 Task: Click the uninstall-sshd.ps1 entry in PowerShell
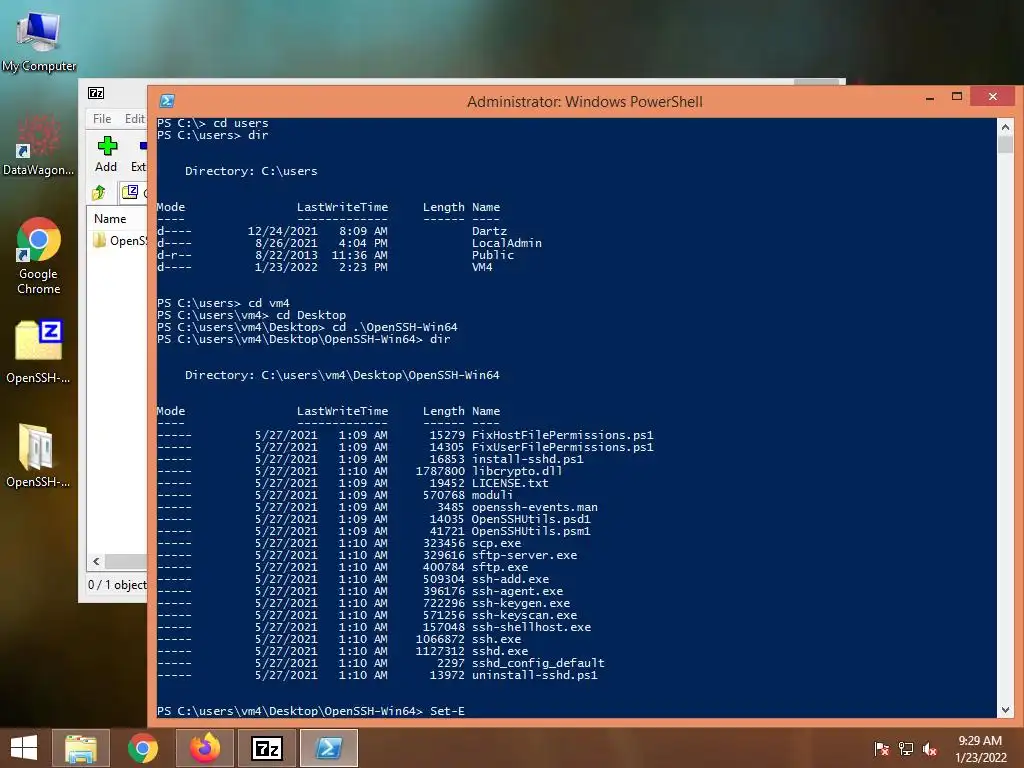pyautogui.click(x=534, y=675)
